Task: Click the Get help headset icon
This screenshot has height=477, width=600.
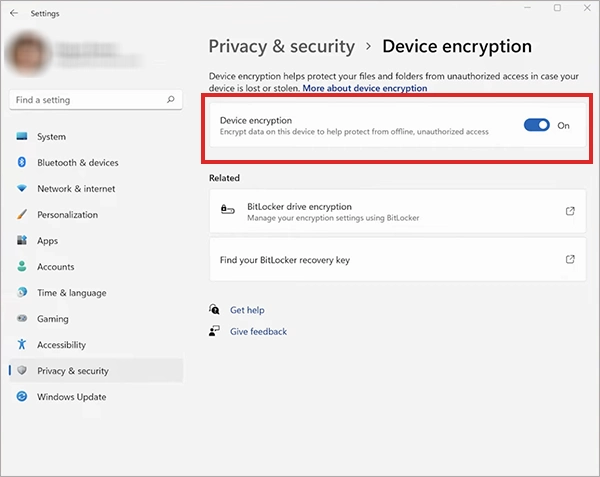Action: coord(214,309)
